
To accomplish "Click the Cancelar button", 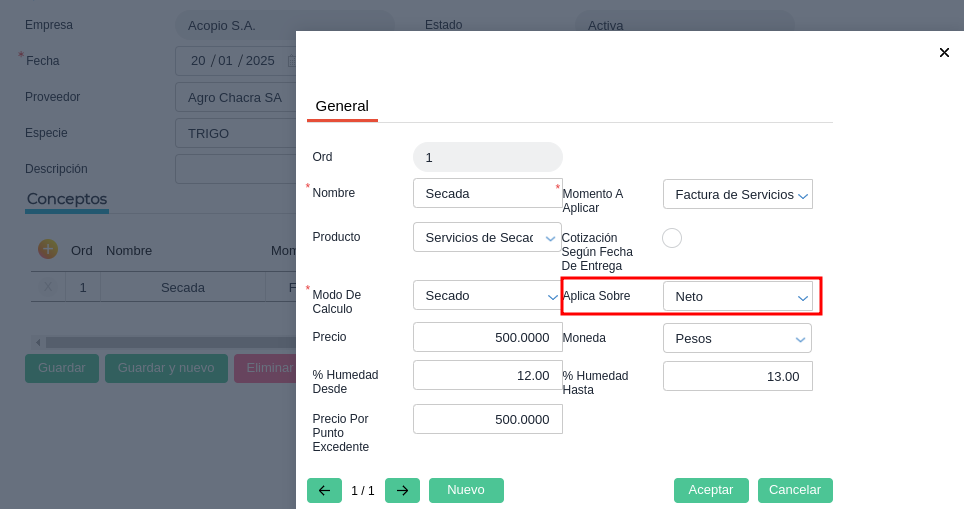I will click(795, 490).
